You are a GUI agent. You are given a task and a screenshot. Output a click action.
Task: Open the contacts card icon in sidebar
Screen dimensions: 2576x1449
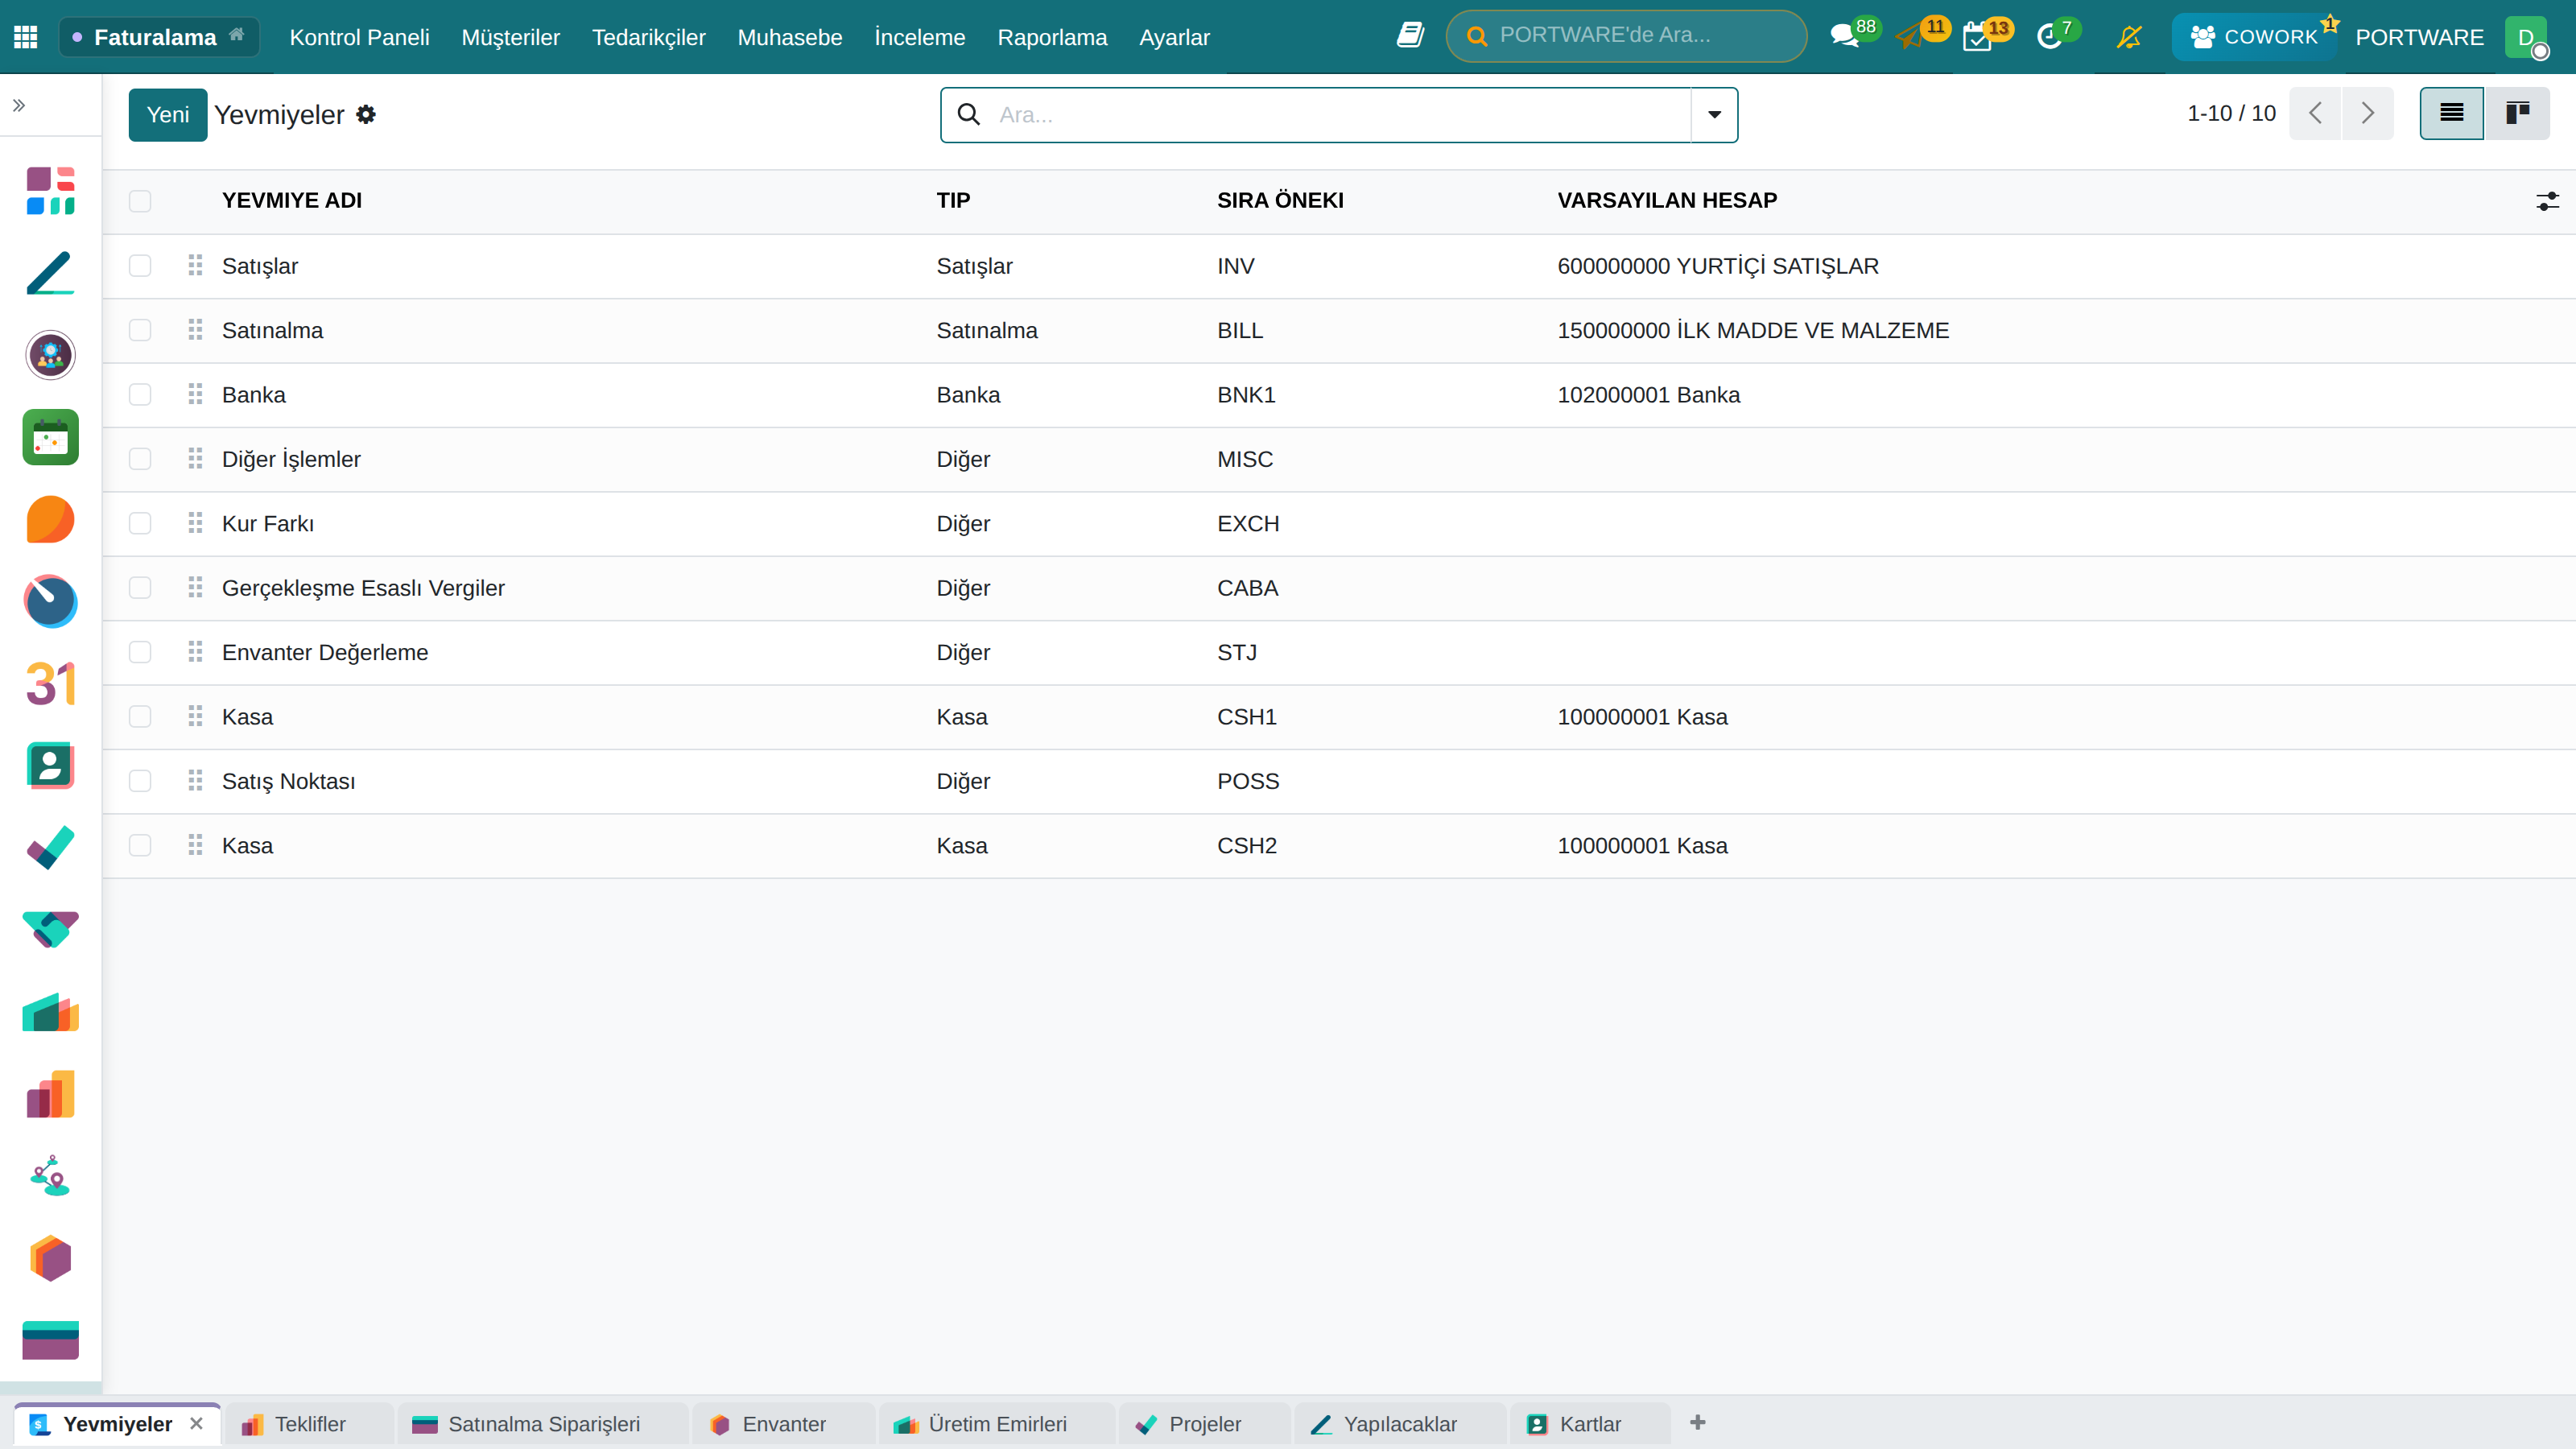pyautogui.click(x=51, y=766)
